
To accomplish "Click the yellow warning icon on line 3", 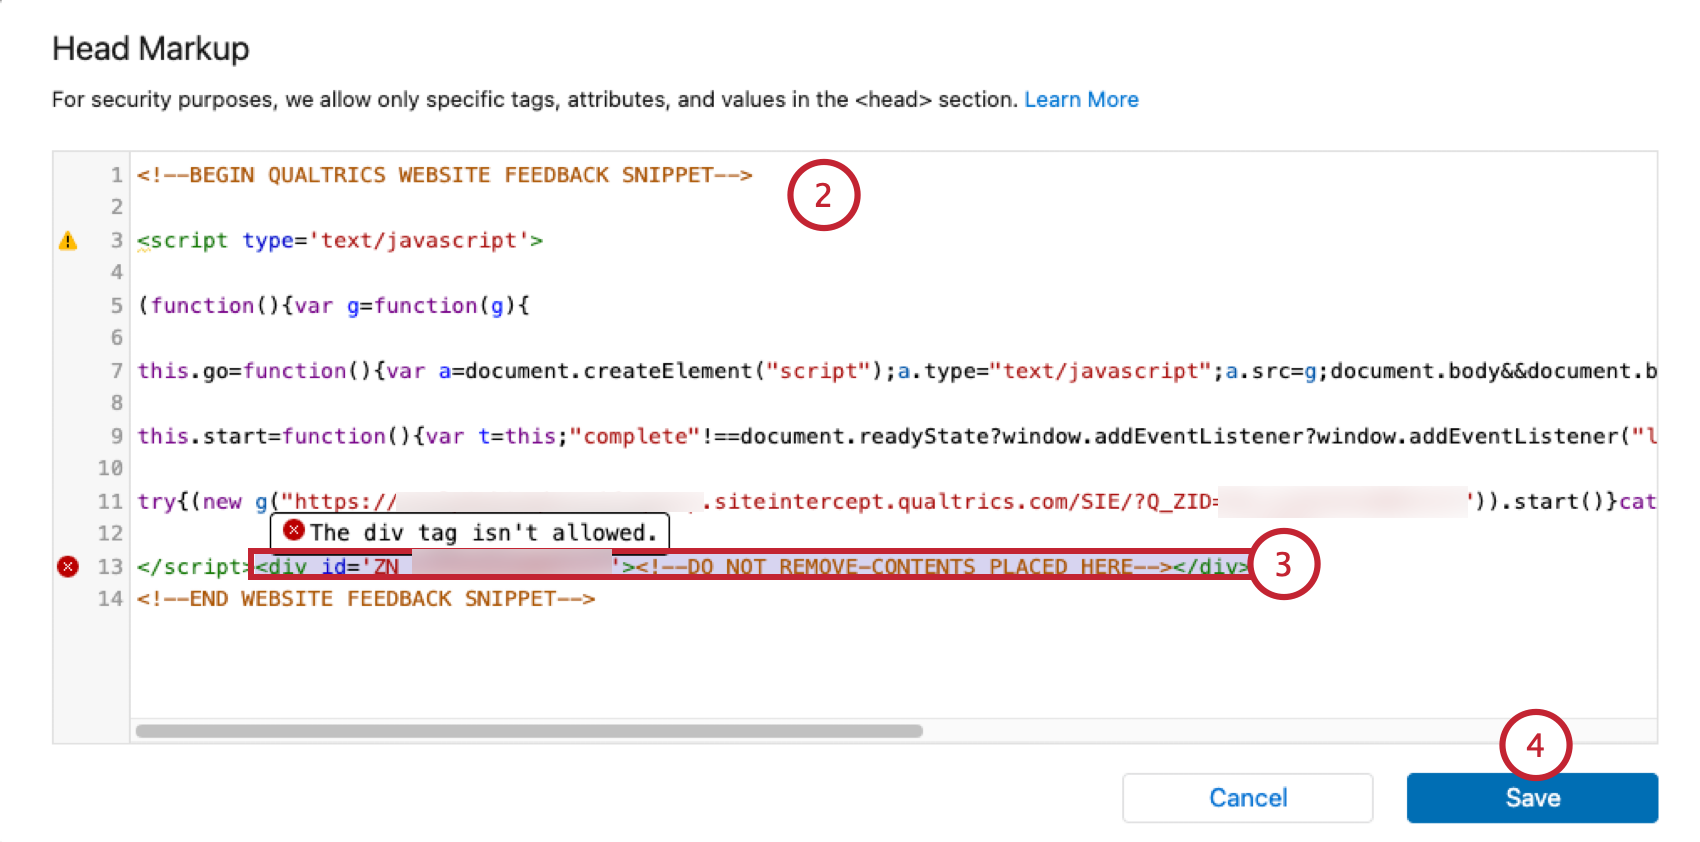I will 68,241.
